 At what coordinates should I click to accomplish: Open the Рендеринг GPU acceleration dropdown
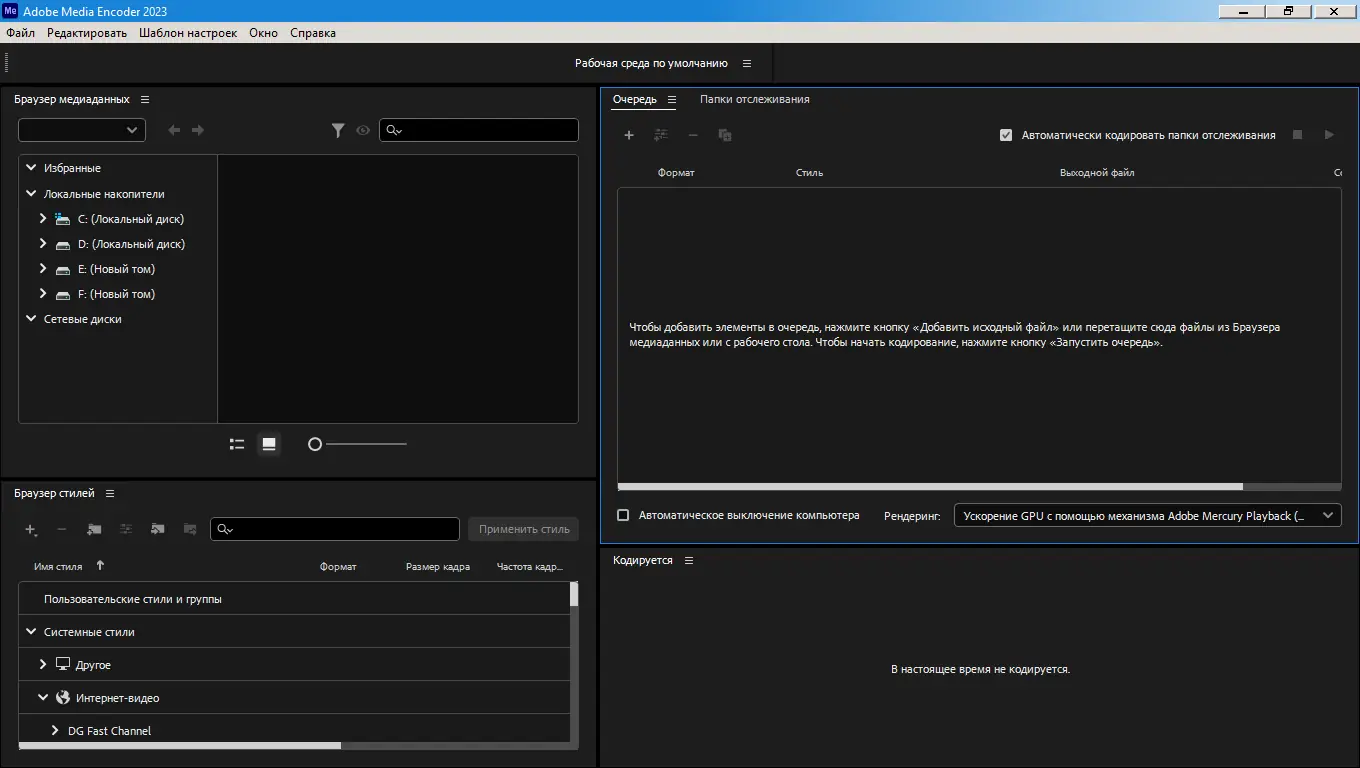[1148, 516]
